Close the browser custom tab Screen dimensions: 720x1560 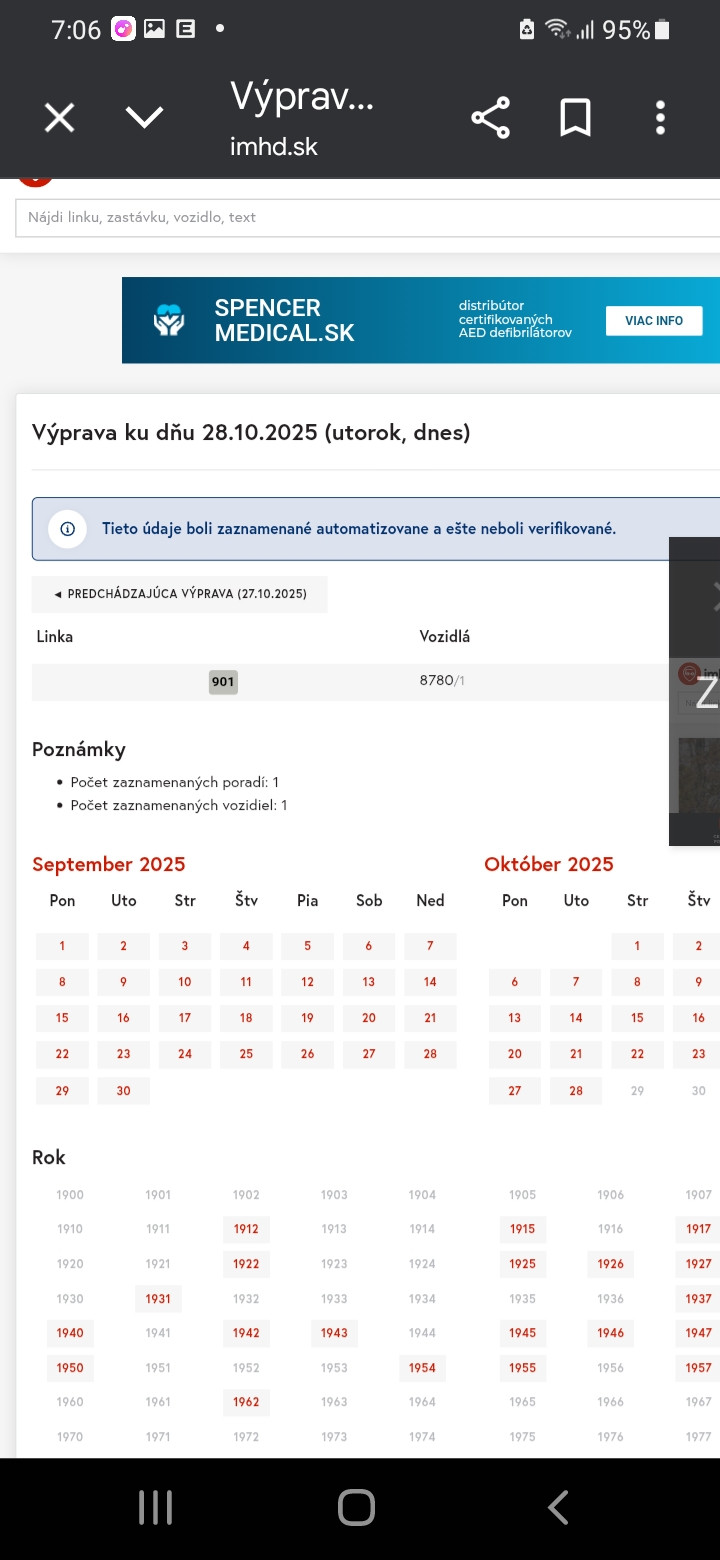[60, 119]
